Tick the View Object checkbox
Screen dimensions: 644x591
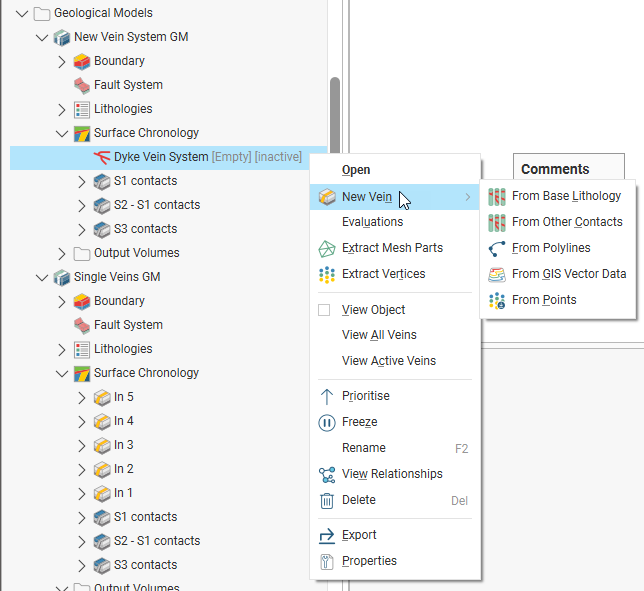[324, 310]
